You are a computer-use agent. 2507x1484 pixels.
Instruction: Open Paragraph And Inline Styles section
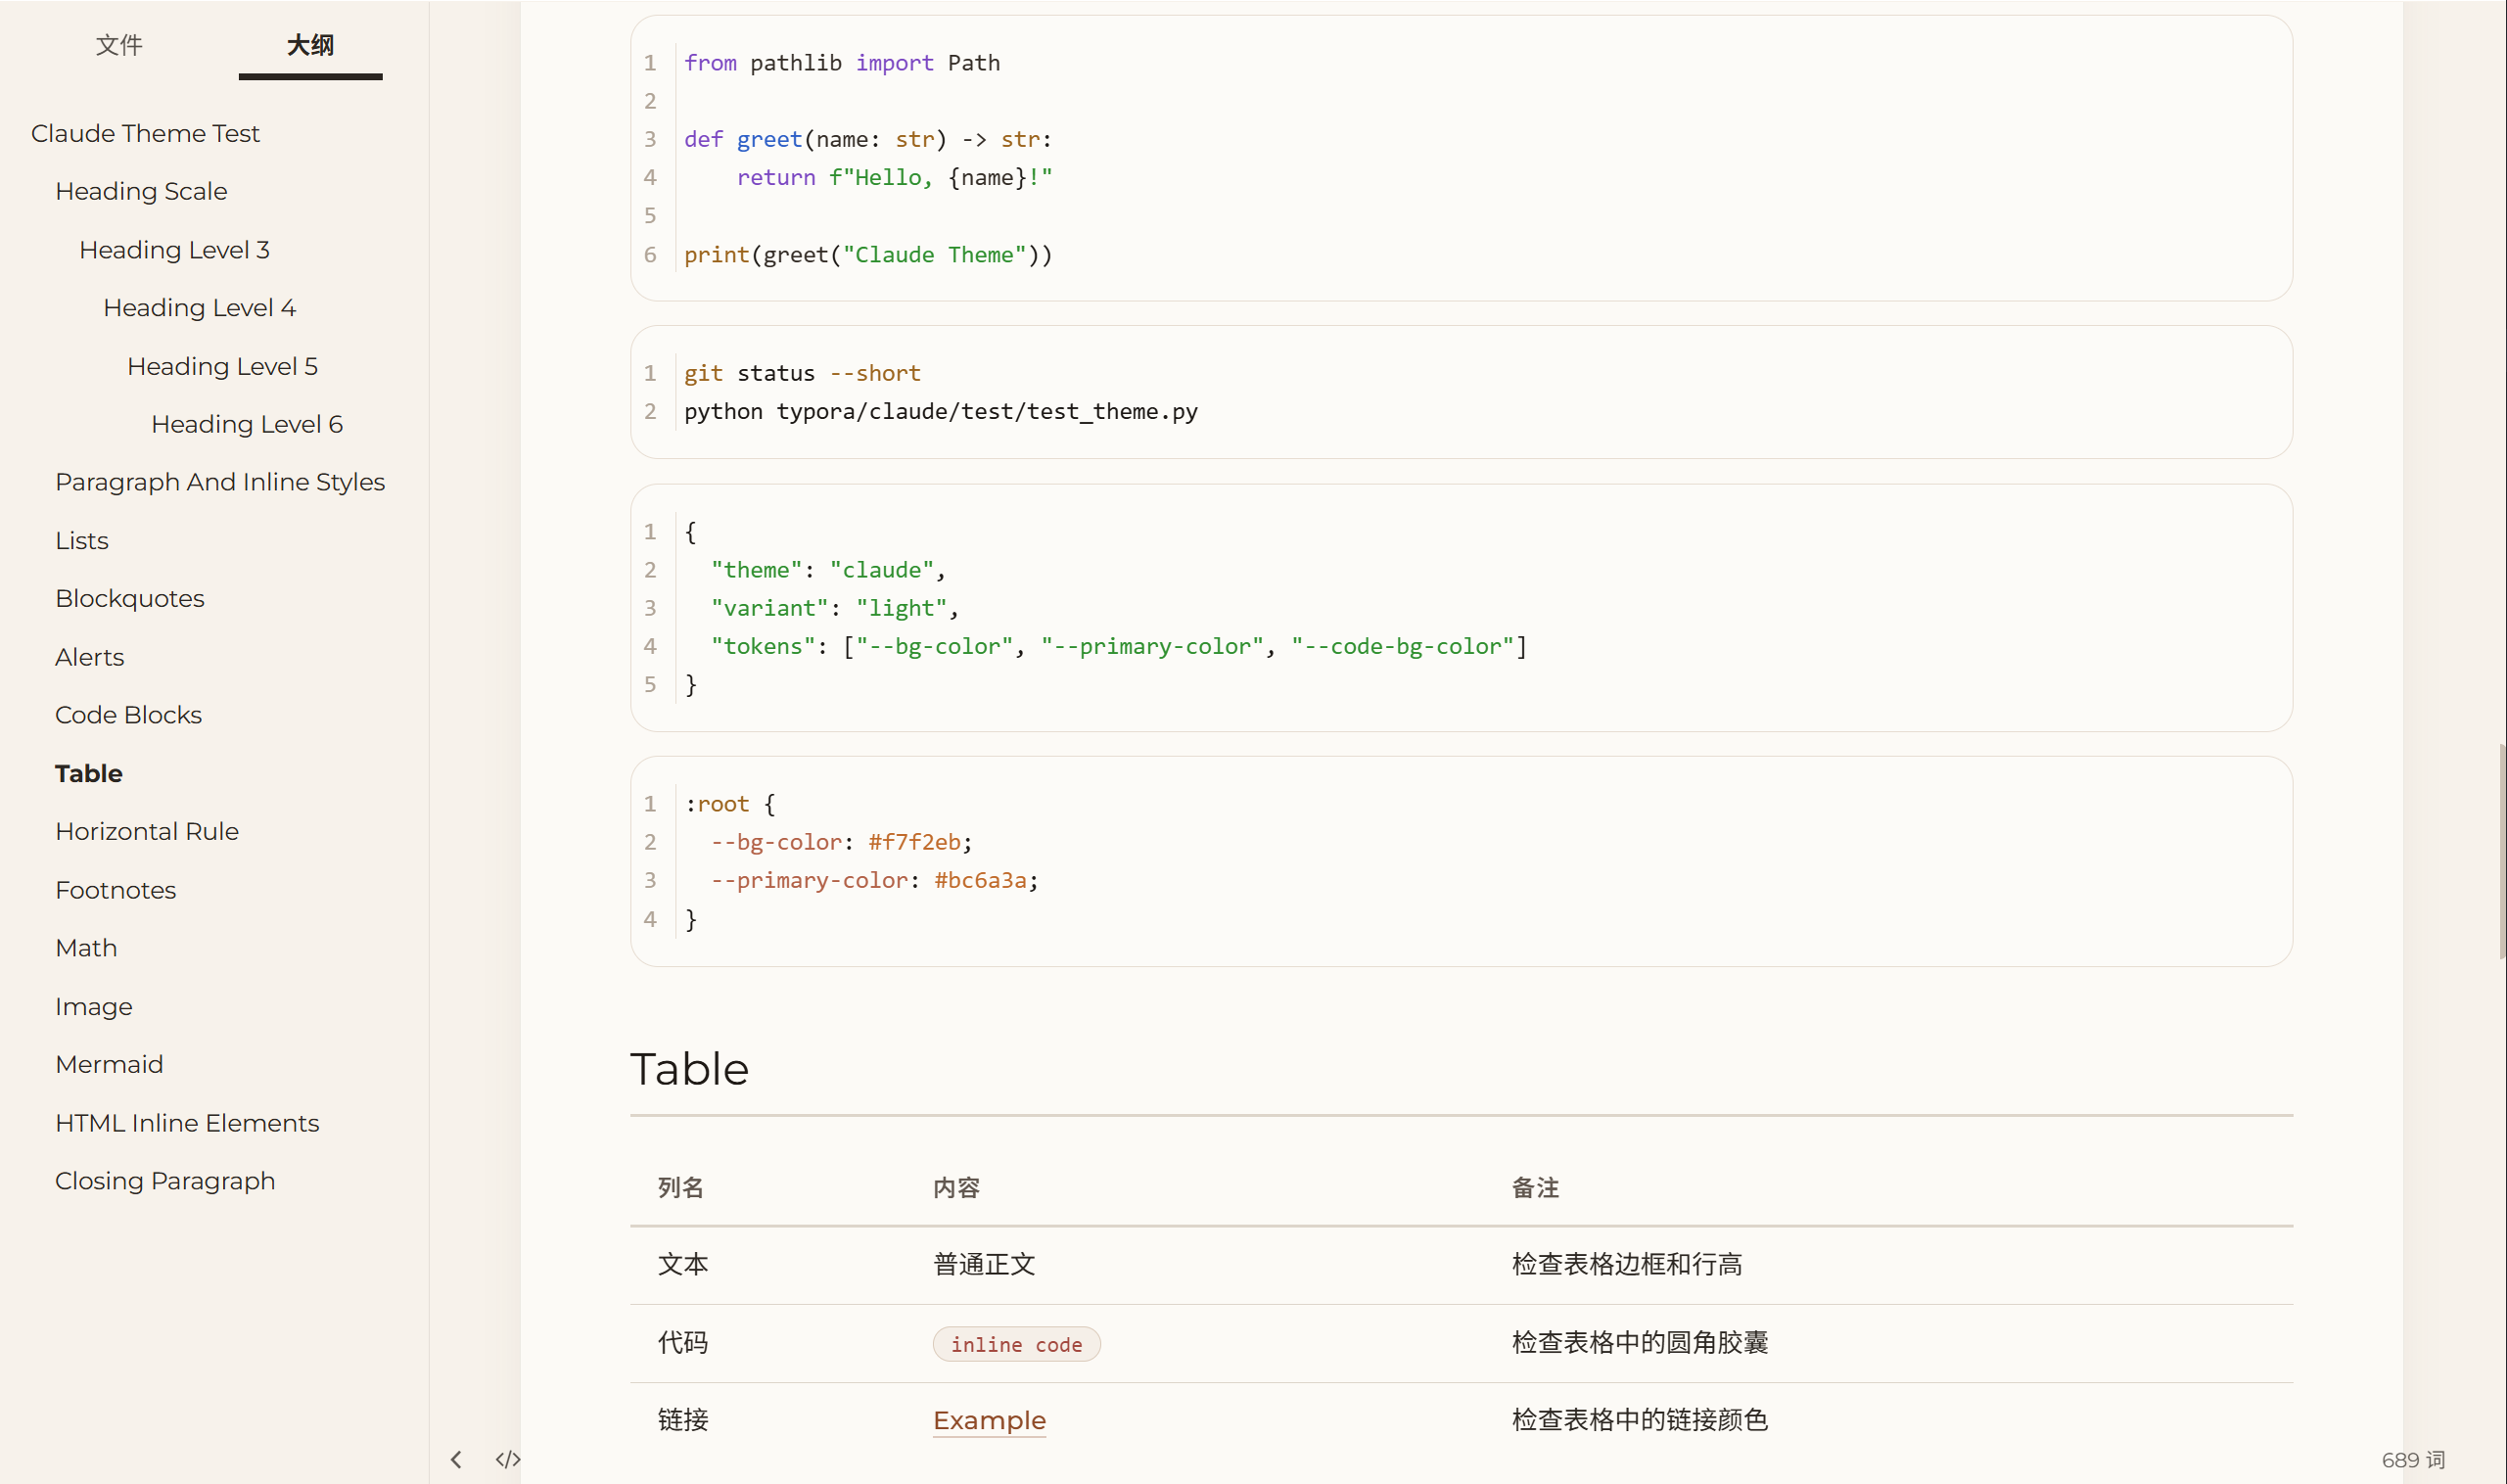pos(220,482)
